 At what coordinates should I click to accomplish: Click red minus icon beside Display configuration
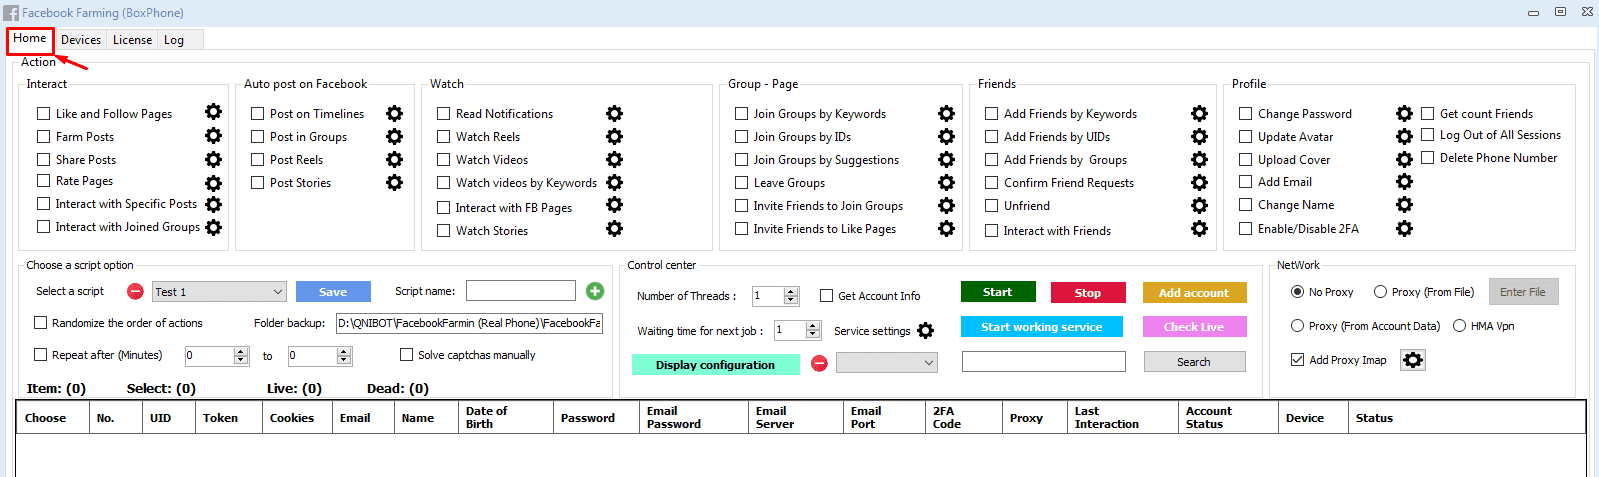[x=819, y=363]
